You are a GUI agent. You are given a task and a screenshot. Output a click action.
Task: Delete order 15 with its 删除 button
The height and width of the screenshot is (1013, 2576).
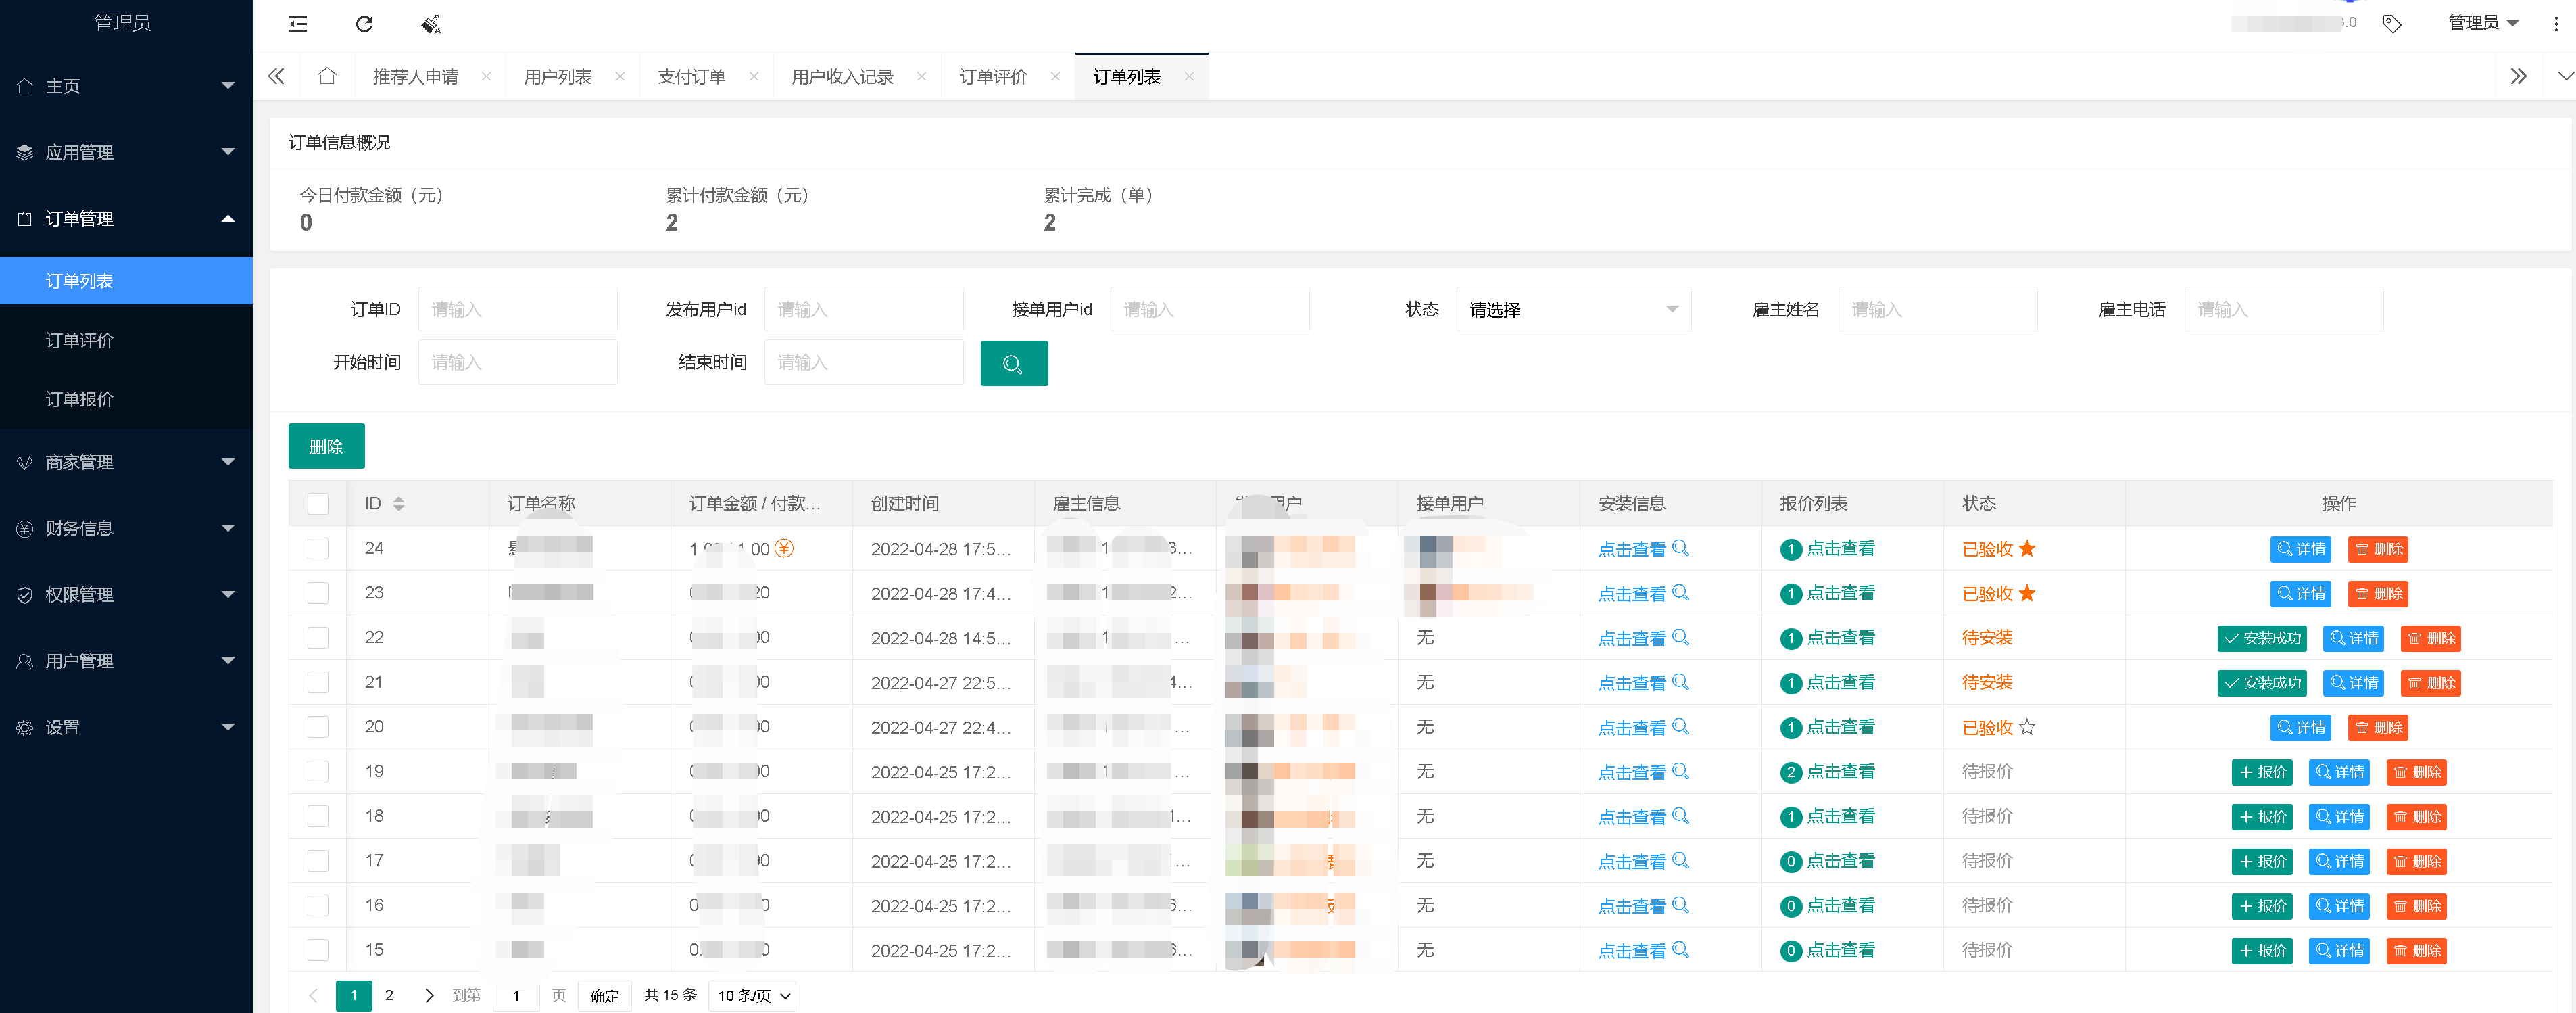[2417, 951]
